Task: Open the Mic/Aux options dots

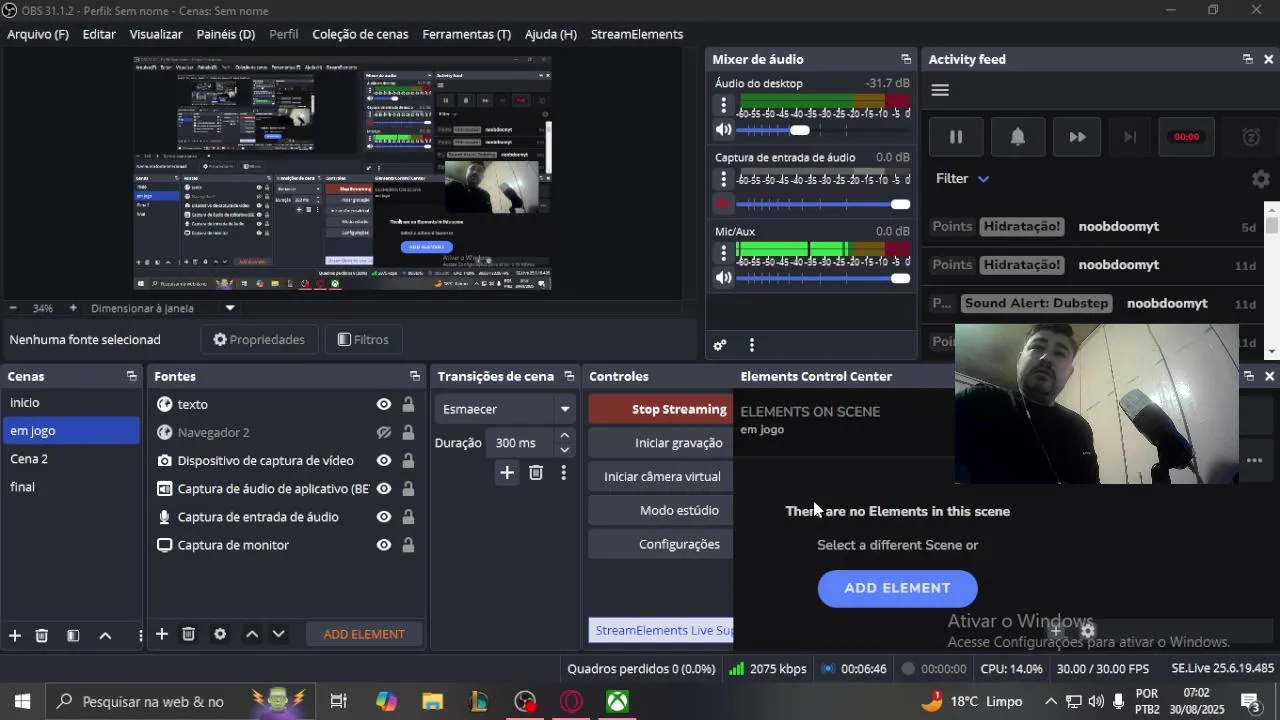Action: click(x=723, y=253)
